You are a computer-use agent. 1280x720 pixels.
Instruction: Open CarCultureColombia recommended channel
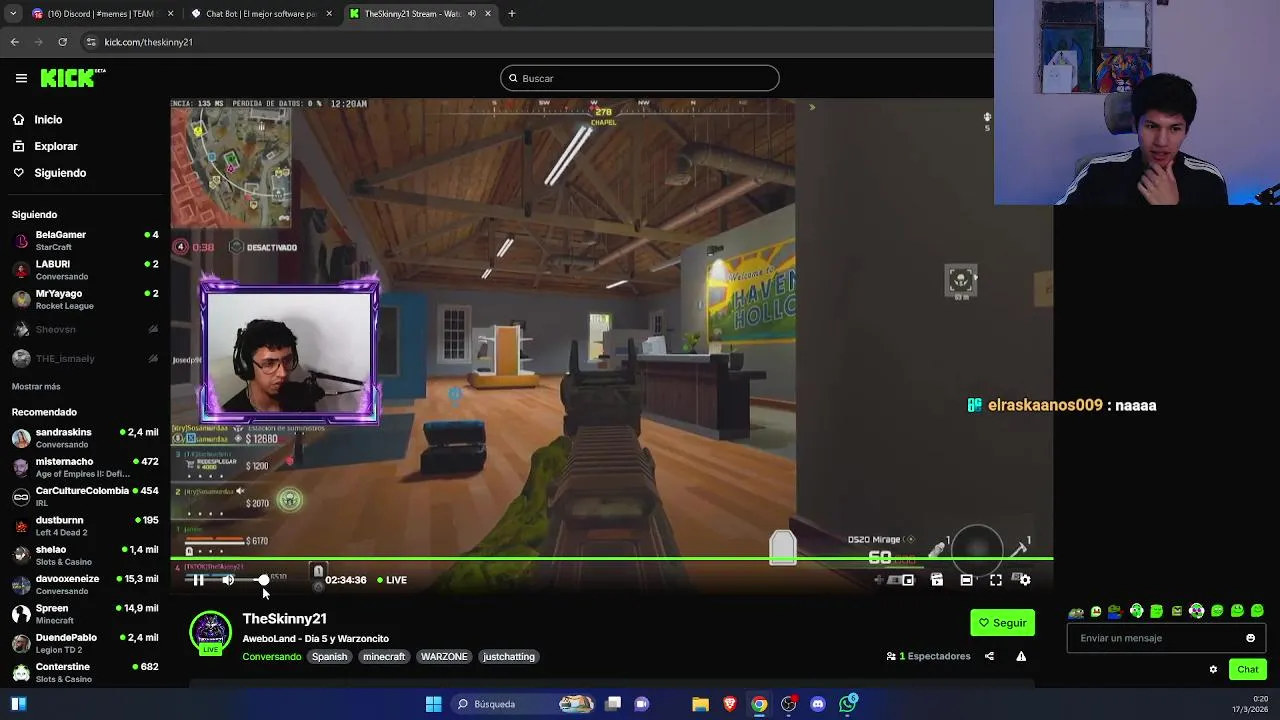tap(85, 496)
